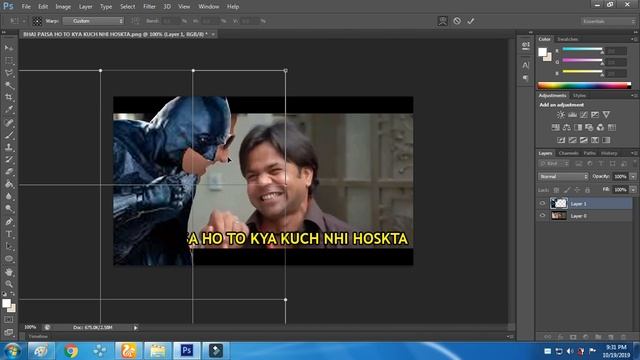Open Google Chrome from taskbar

point(71,351)
